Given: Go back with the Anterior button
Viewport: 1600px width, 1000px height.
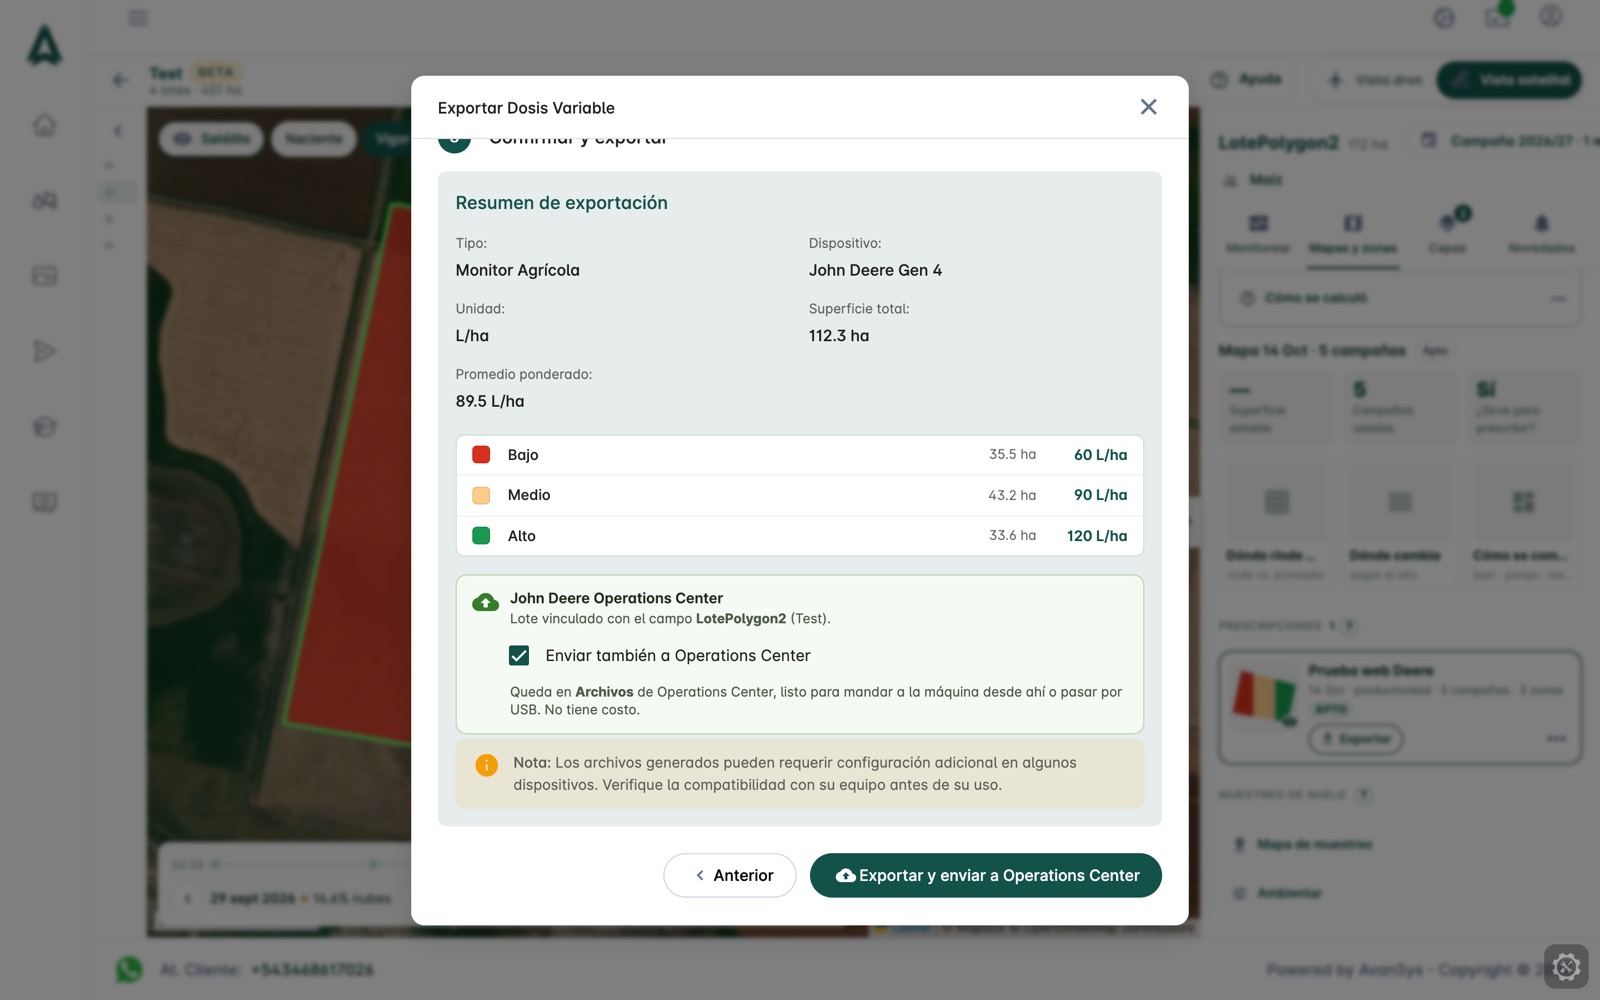Looking at the screenshot, I should [x=730, y=875].
